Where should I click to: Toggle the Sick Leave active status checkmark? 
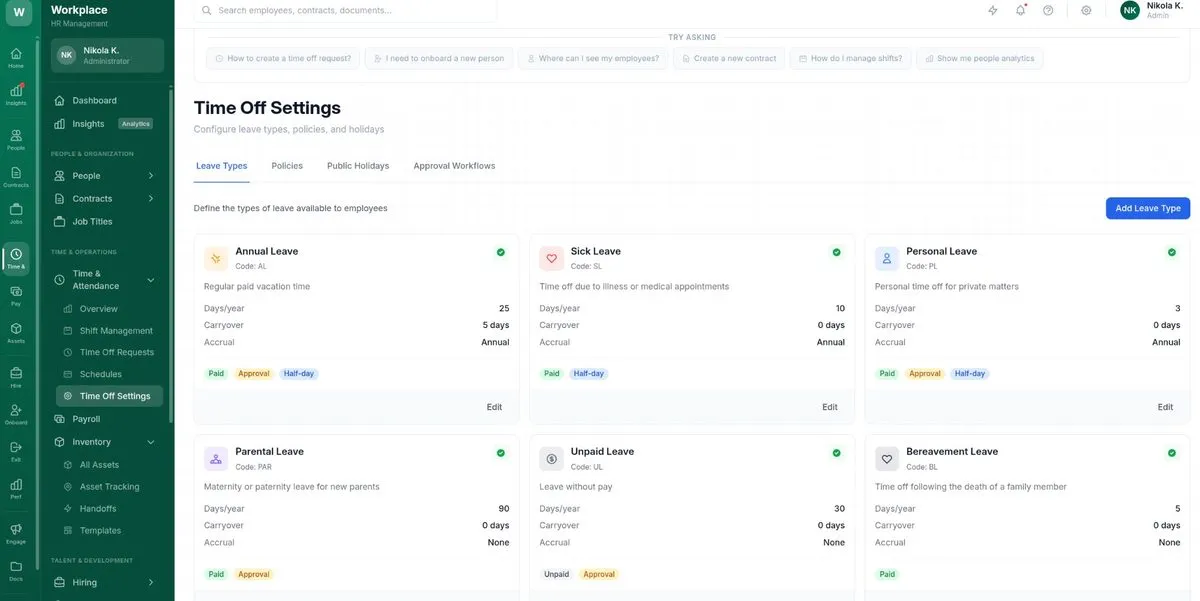click(836, 252)
